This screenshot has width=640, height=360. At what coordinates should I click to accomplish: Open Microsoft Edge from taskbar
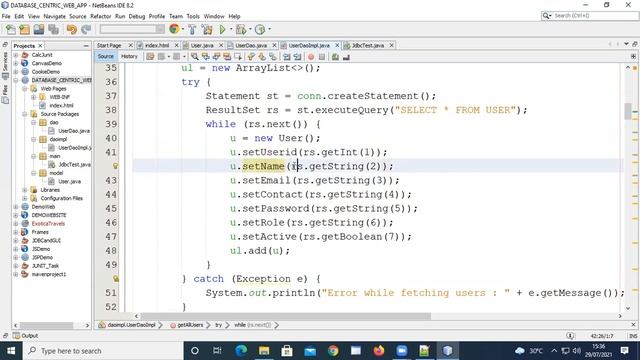coord(241,351)
